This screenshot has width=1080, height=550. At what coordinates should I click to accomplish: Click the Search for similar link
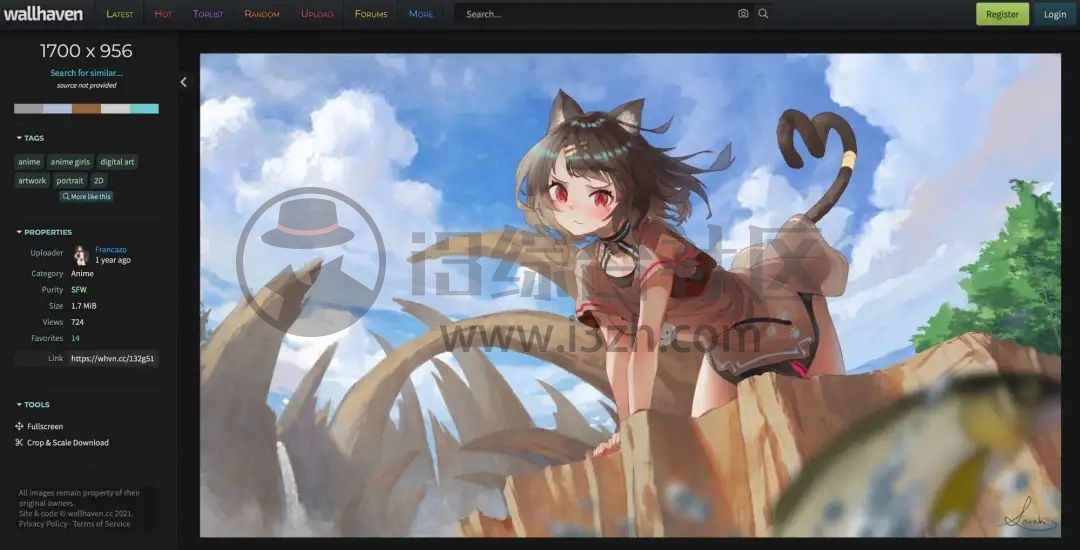click(x=86, y=73)
